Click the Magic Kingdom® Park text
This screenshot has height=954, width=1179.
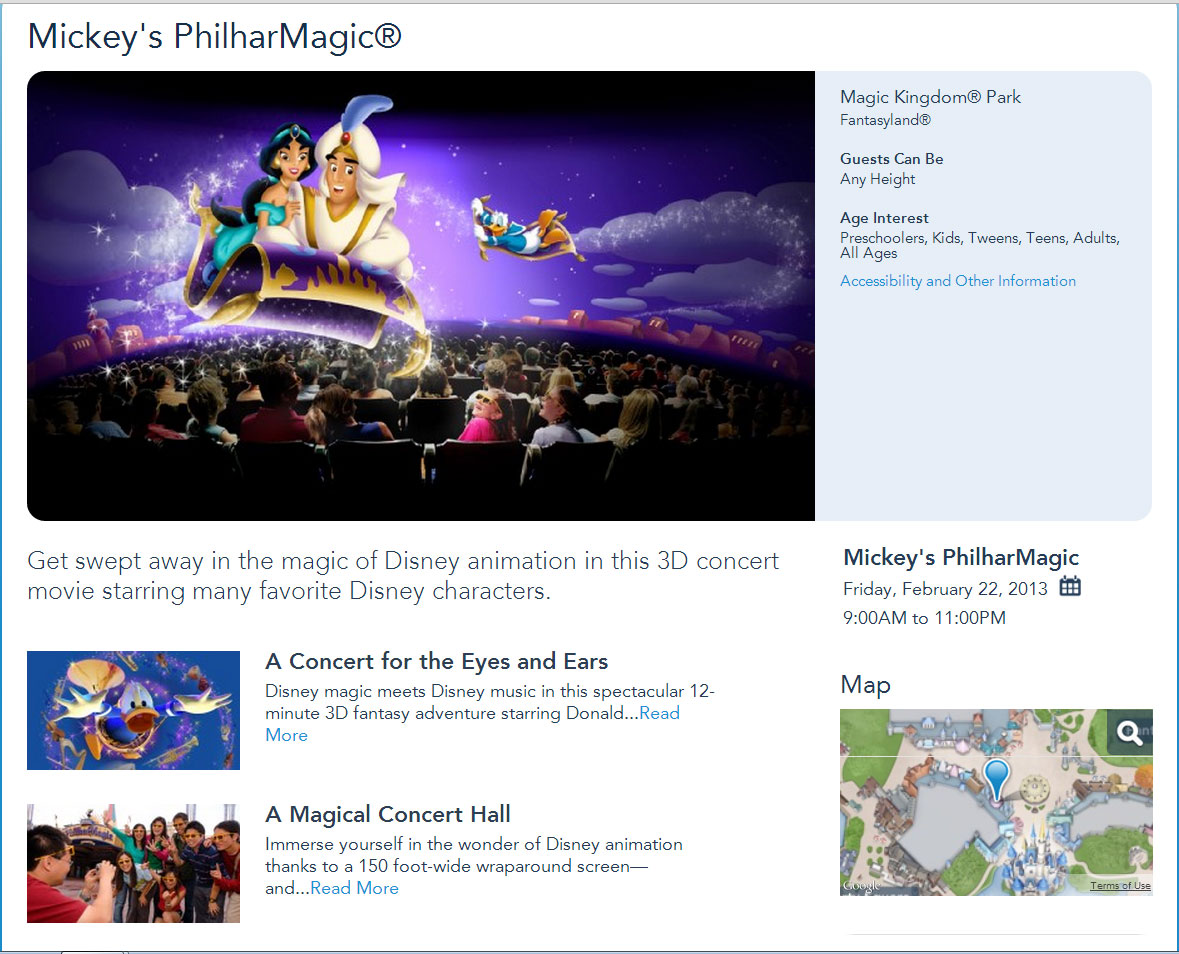pos(930,97)
